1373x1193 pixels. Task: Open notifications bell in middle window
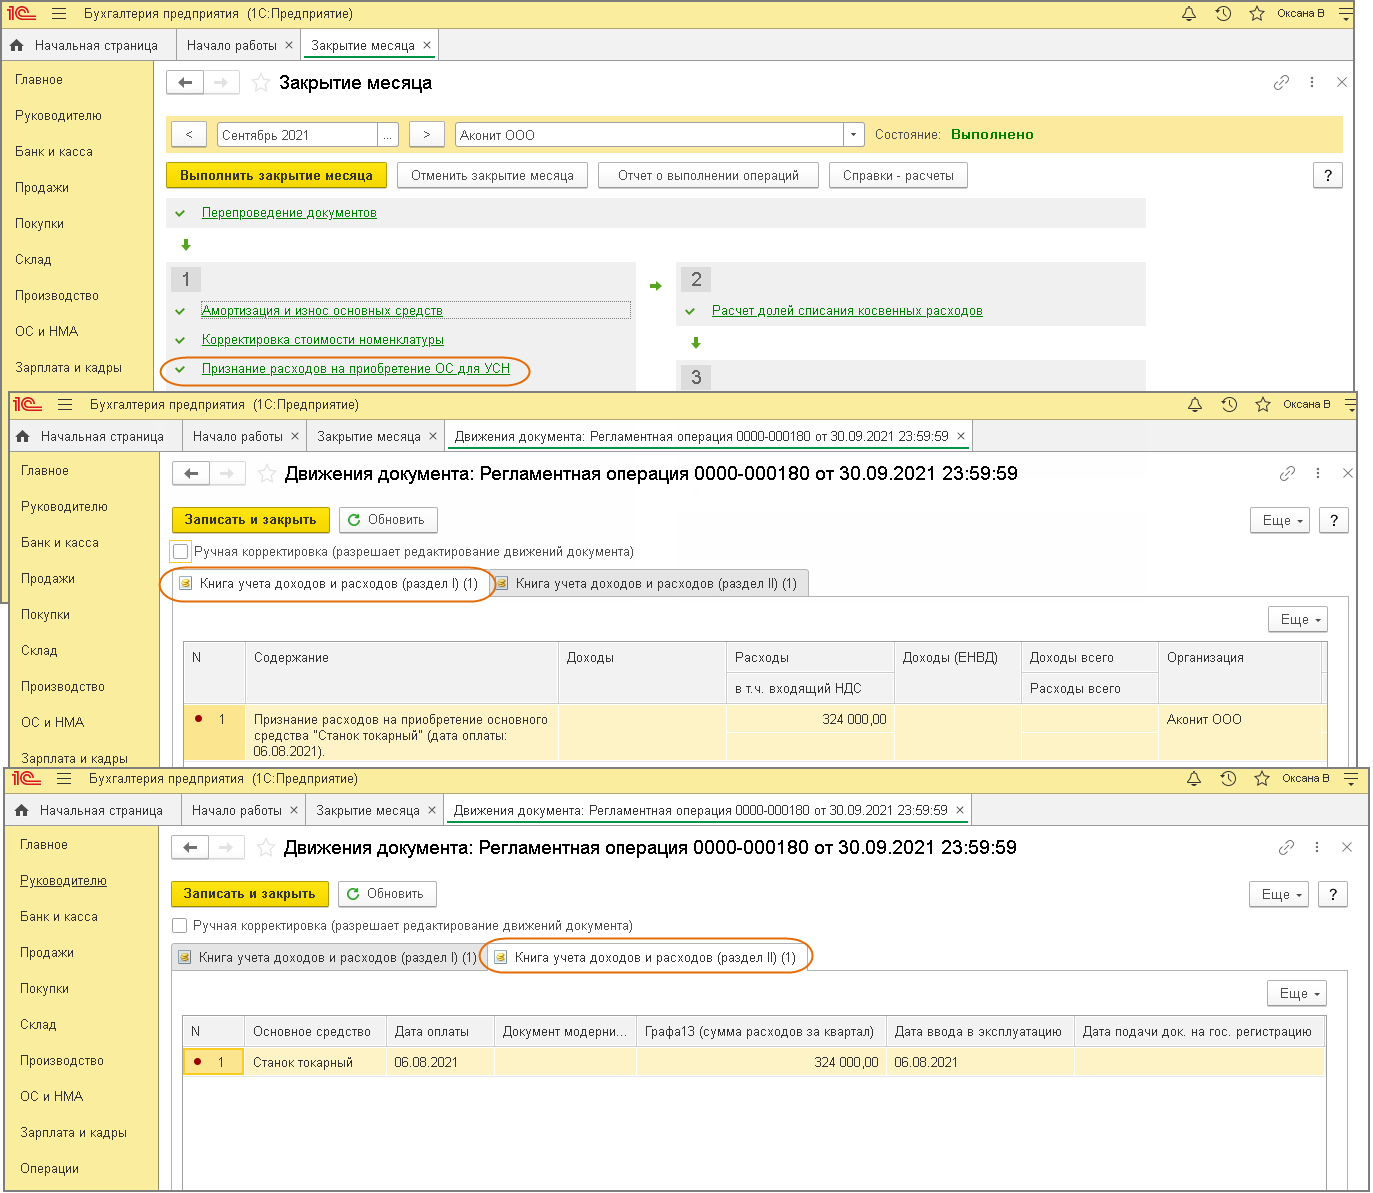(1195, 405)
